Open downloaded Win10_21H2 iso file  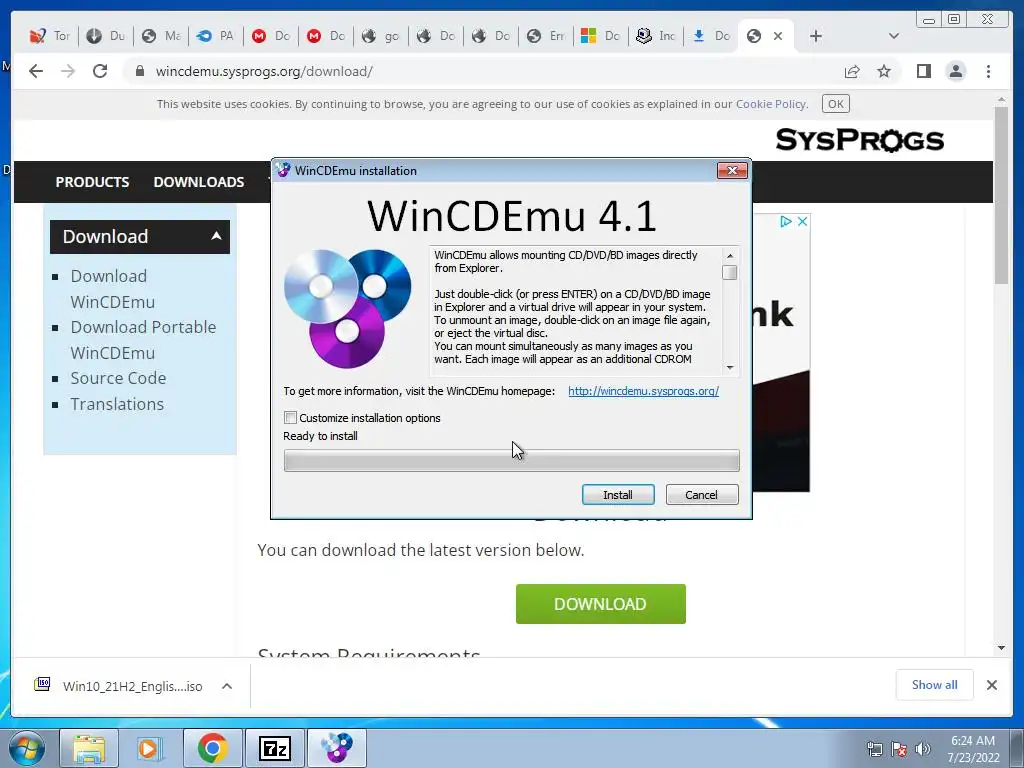[118, 686]
